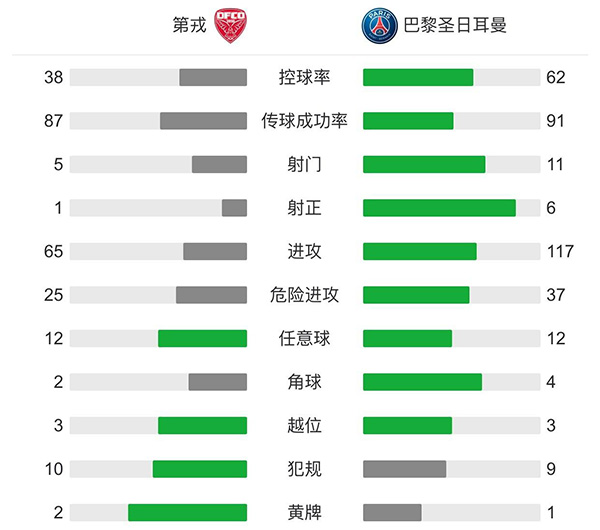600x530 pixels.
Task: Click Dijon's green 越位 offside bar
Action: [202, 425]
